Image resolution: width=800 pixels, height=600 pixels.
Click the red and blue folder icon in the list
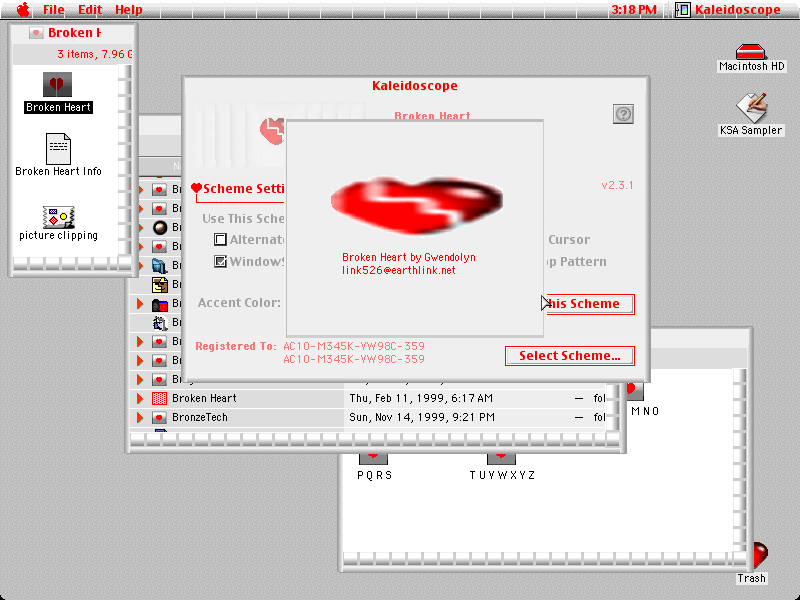(x=160, y=304)
